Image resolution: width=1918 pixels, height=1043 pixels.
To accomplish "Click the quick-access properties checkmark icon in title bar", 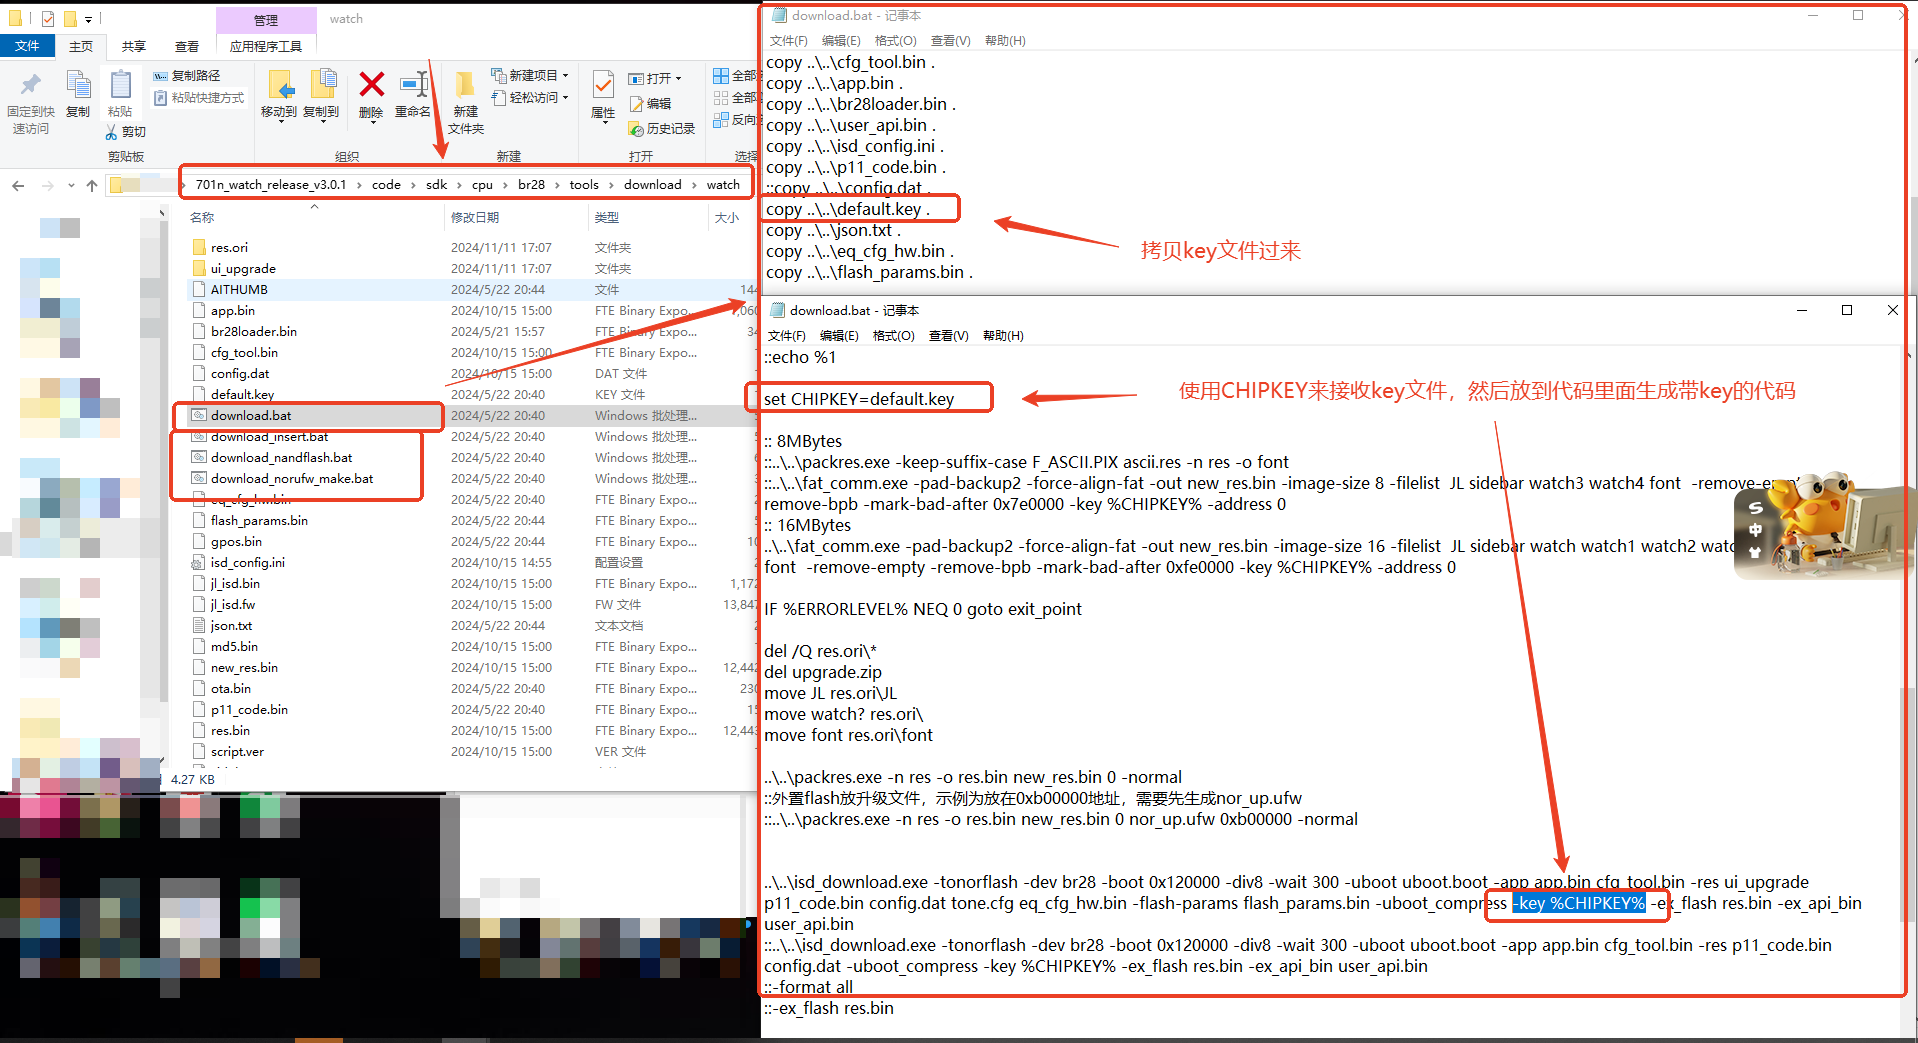I will click(x=48, y=19).
